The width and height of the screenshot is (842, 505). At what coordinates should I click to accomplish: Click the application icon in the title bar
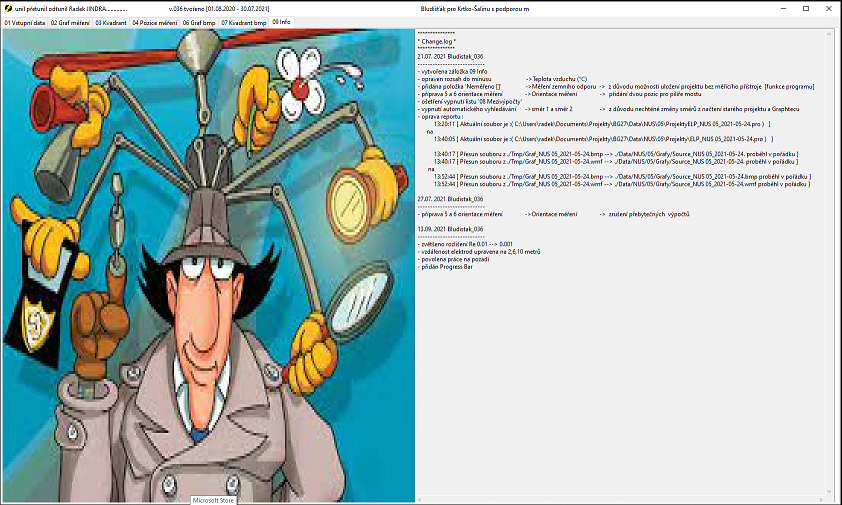pyautogui.click(x=7, y=8)
